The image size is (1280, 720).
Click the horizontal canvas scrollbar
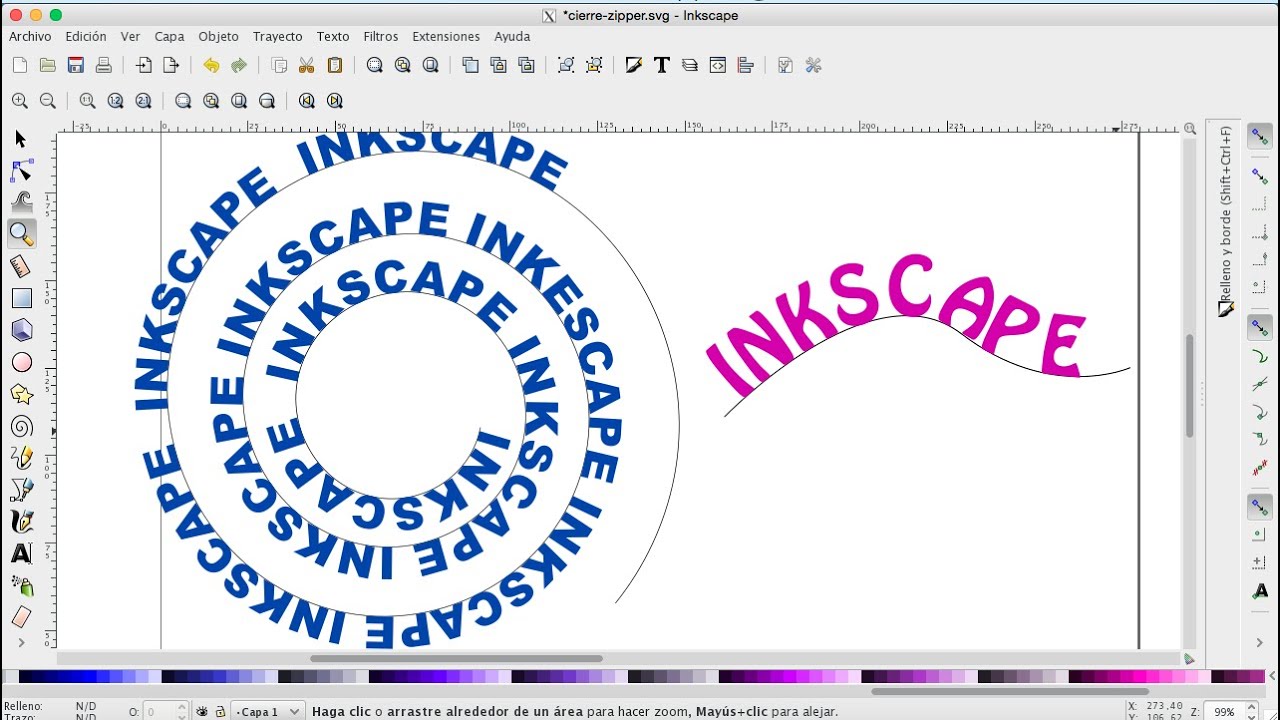[x=456, y=659]
